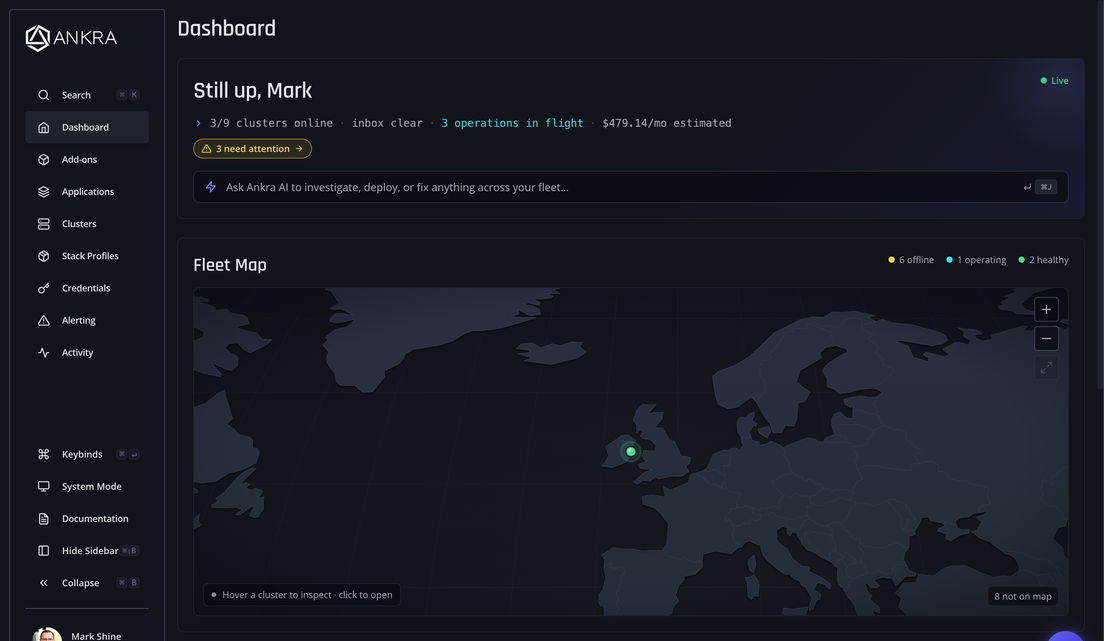Click the Hide Sidebar panel icon
Screen dimensions: 1104x641
click(x=44, y=551)
